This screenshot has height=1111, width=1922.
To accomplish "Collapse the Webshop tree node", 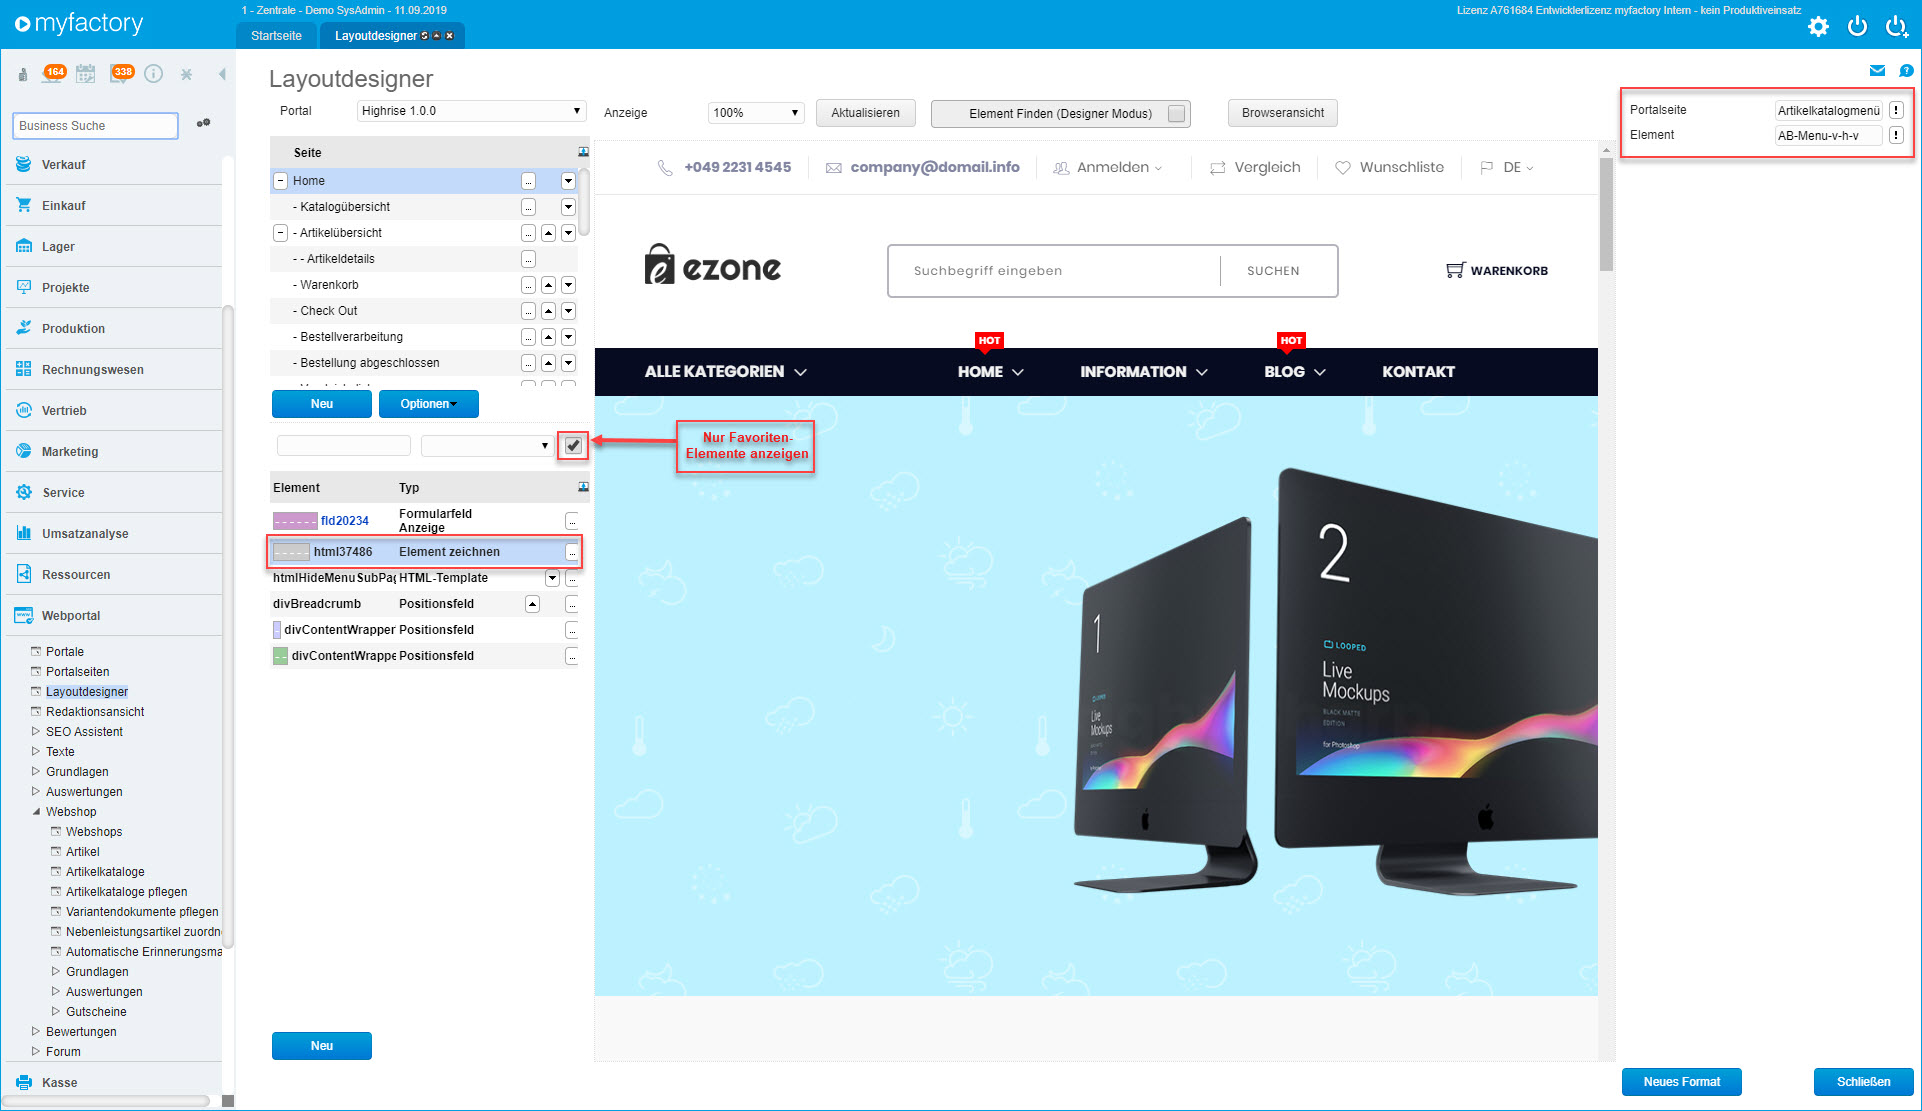I will (x=36, y=811).
